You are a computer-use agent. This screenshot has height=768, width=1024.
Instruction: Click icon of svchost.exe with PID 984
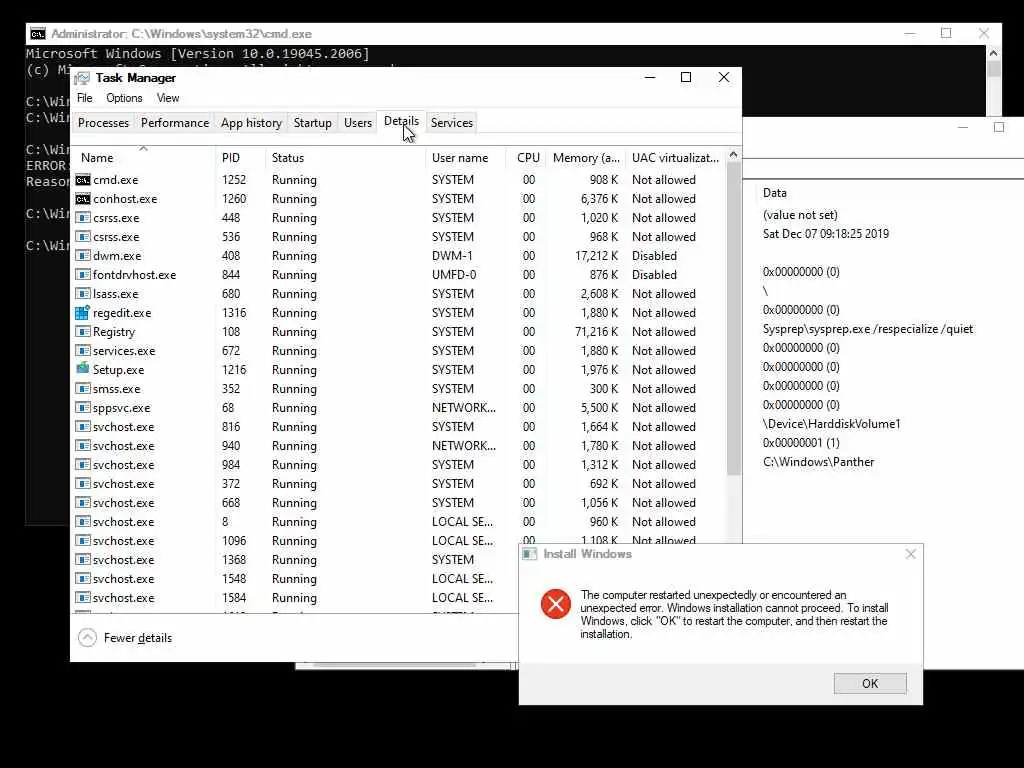pos(83,464)
